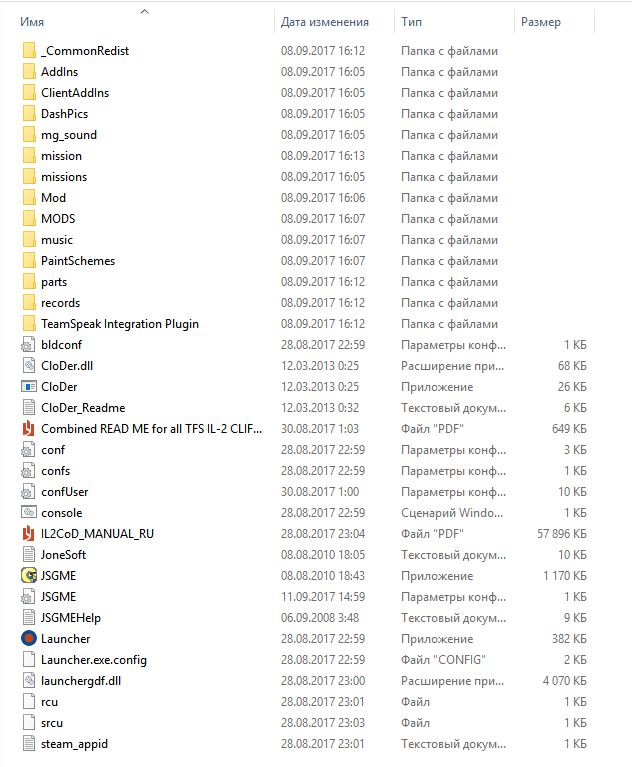The width and height of the screenshot is (632, 767).
Task: Click the bldconf config file icon
Action: click(28, 345)
